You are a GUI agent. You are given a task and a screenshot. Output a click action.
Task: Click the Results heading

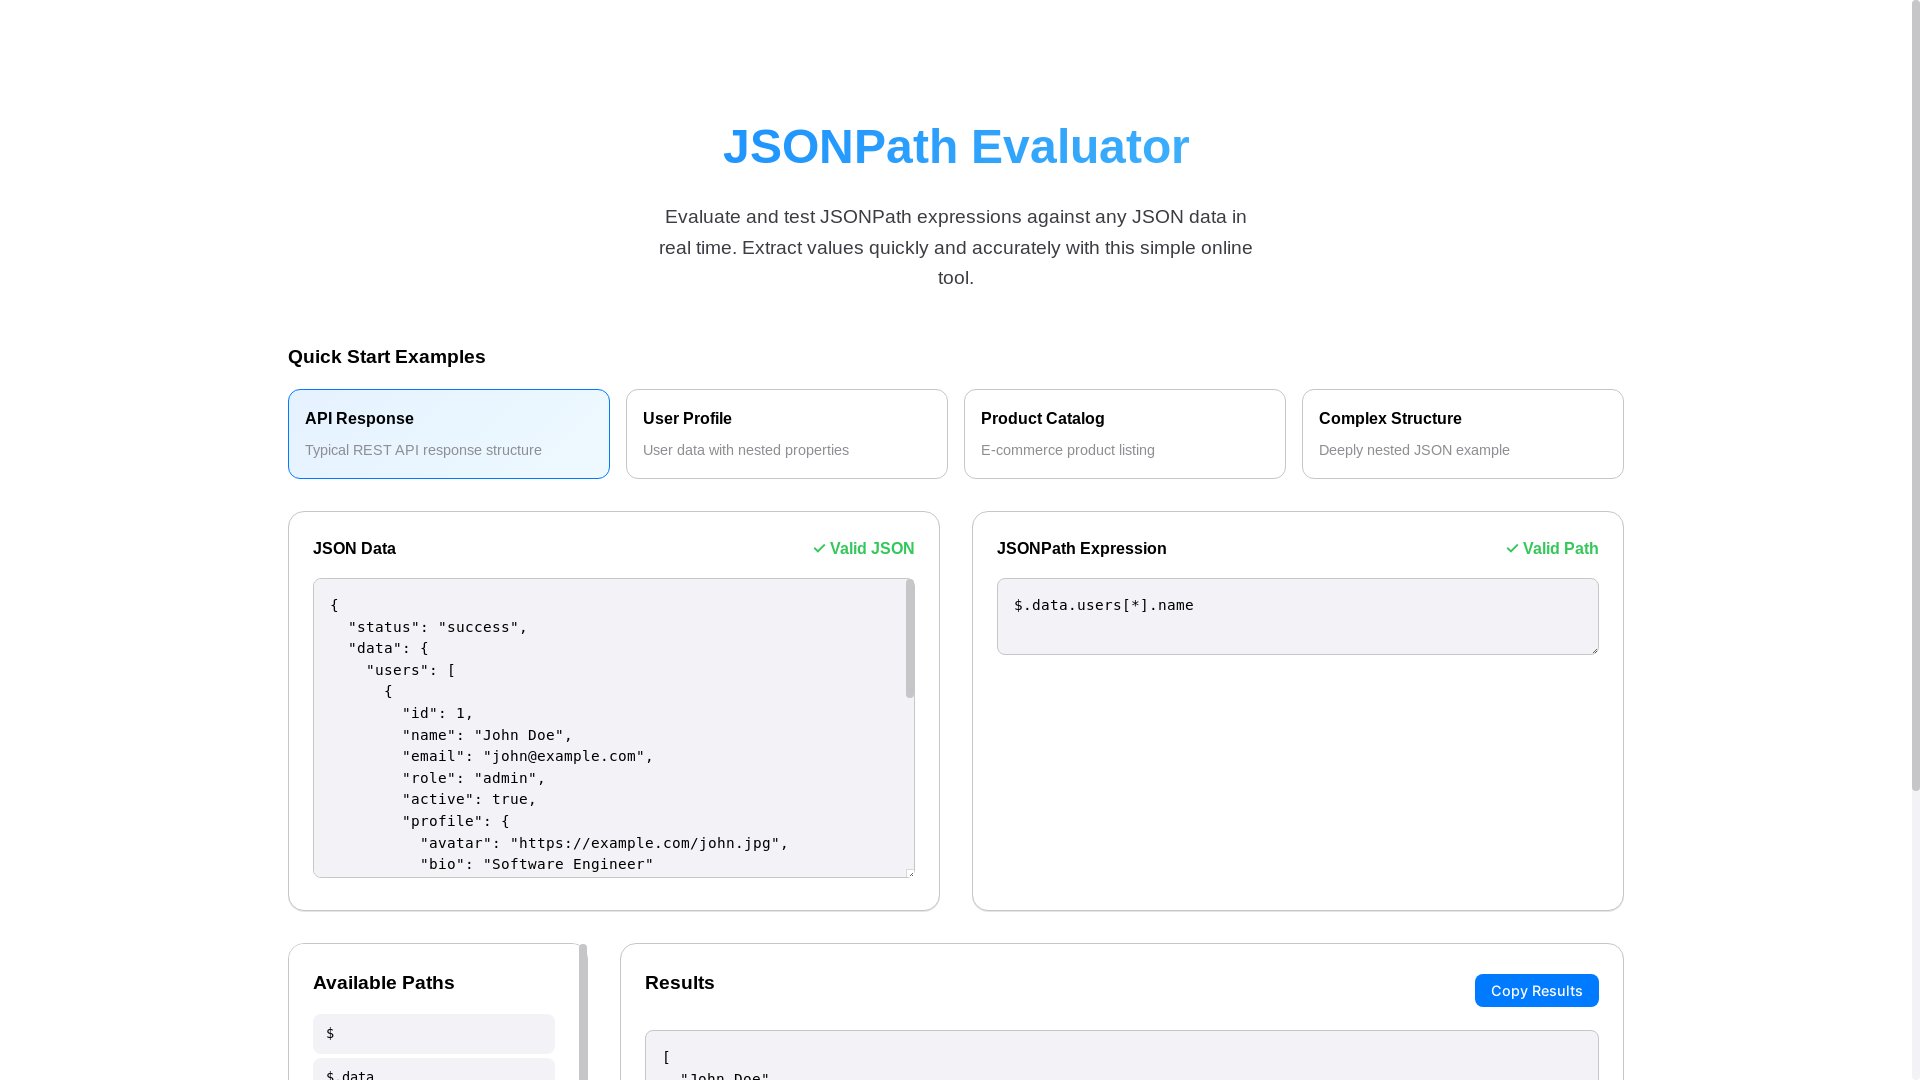[680, 983]
